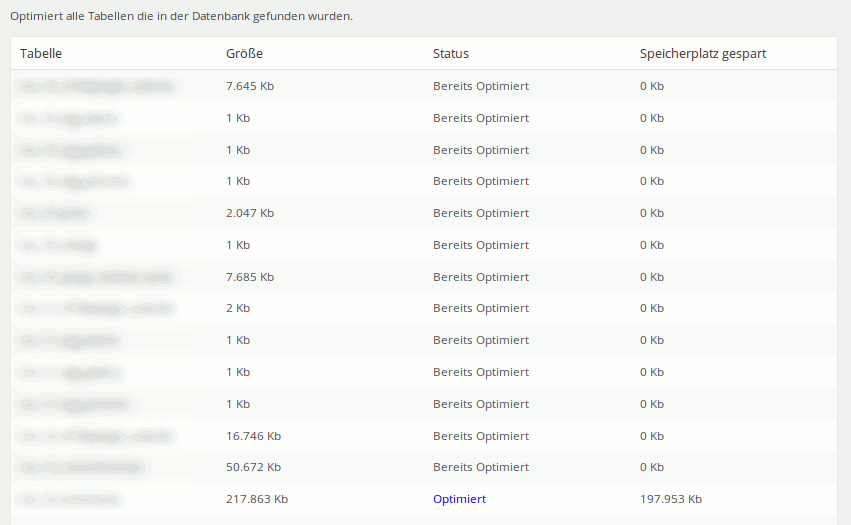Click the 2 Kb size cell
Screen dimensions: 851x525
(237, 309)
